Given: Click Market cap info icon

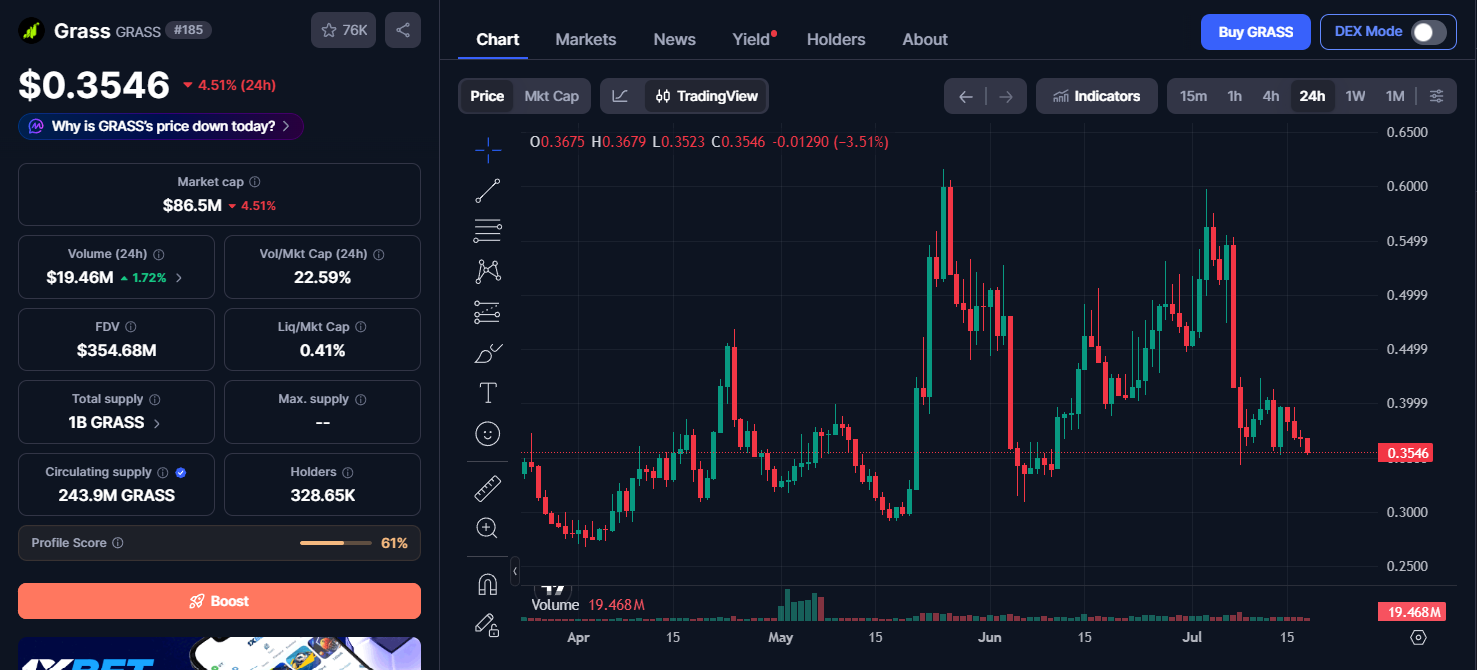Looking at the screenshot, I should click(x=255, y=182).
